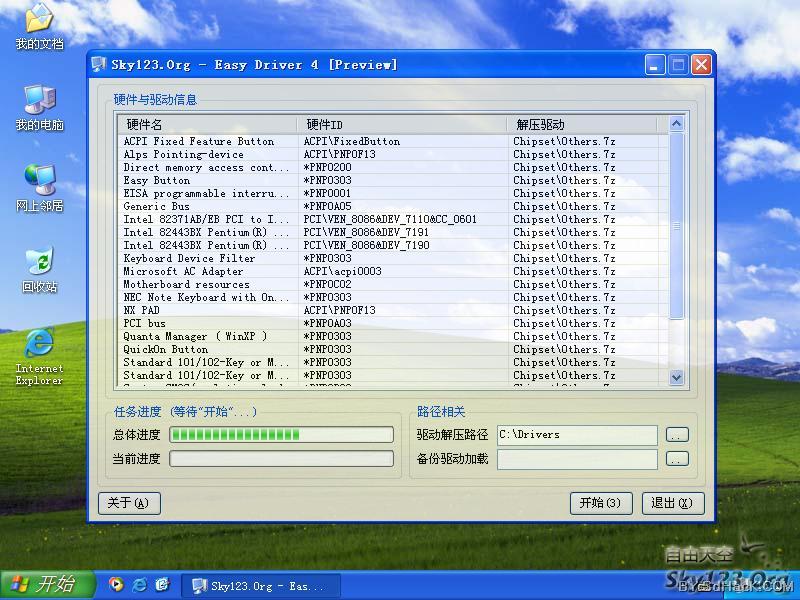
Task: Select the Easy Button row
Action: click(x=393, y=181)
